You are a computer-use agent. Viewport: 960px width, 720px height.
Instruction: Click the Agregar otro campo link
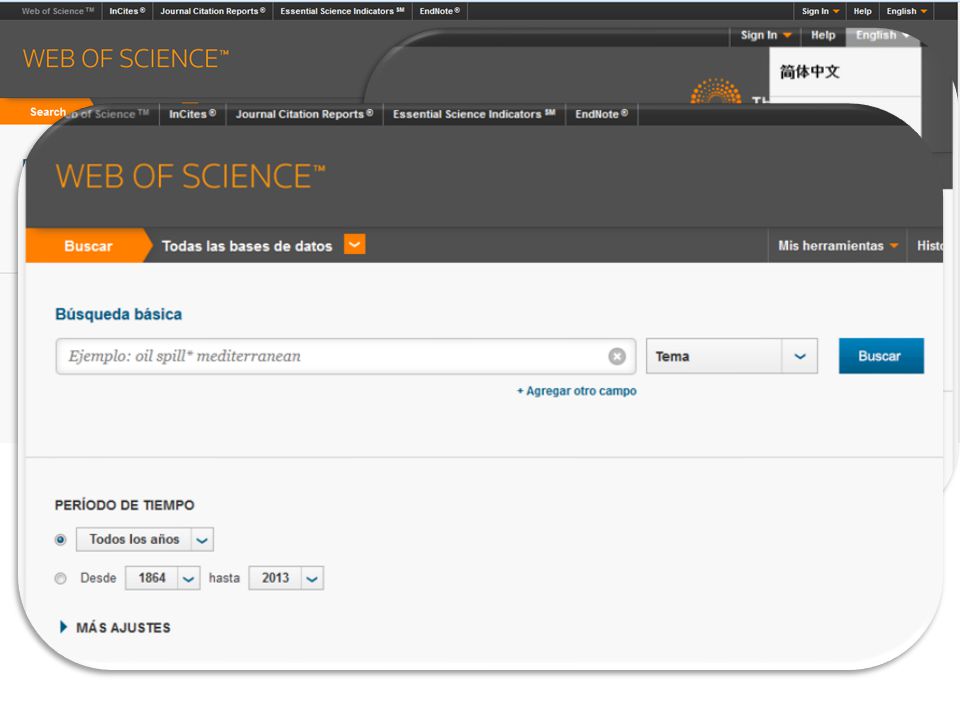[x=577, y=391]
